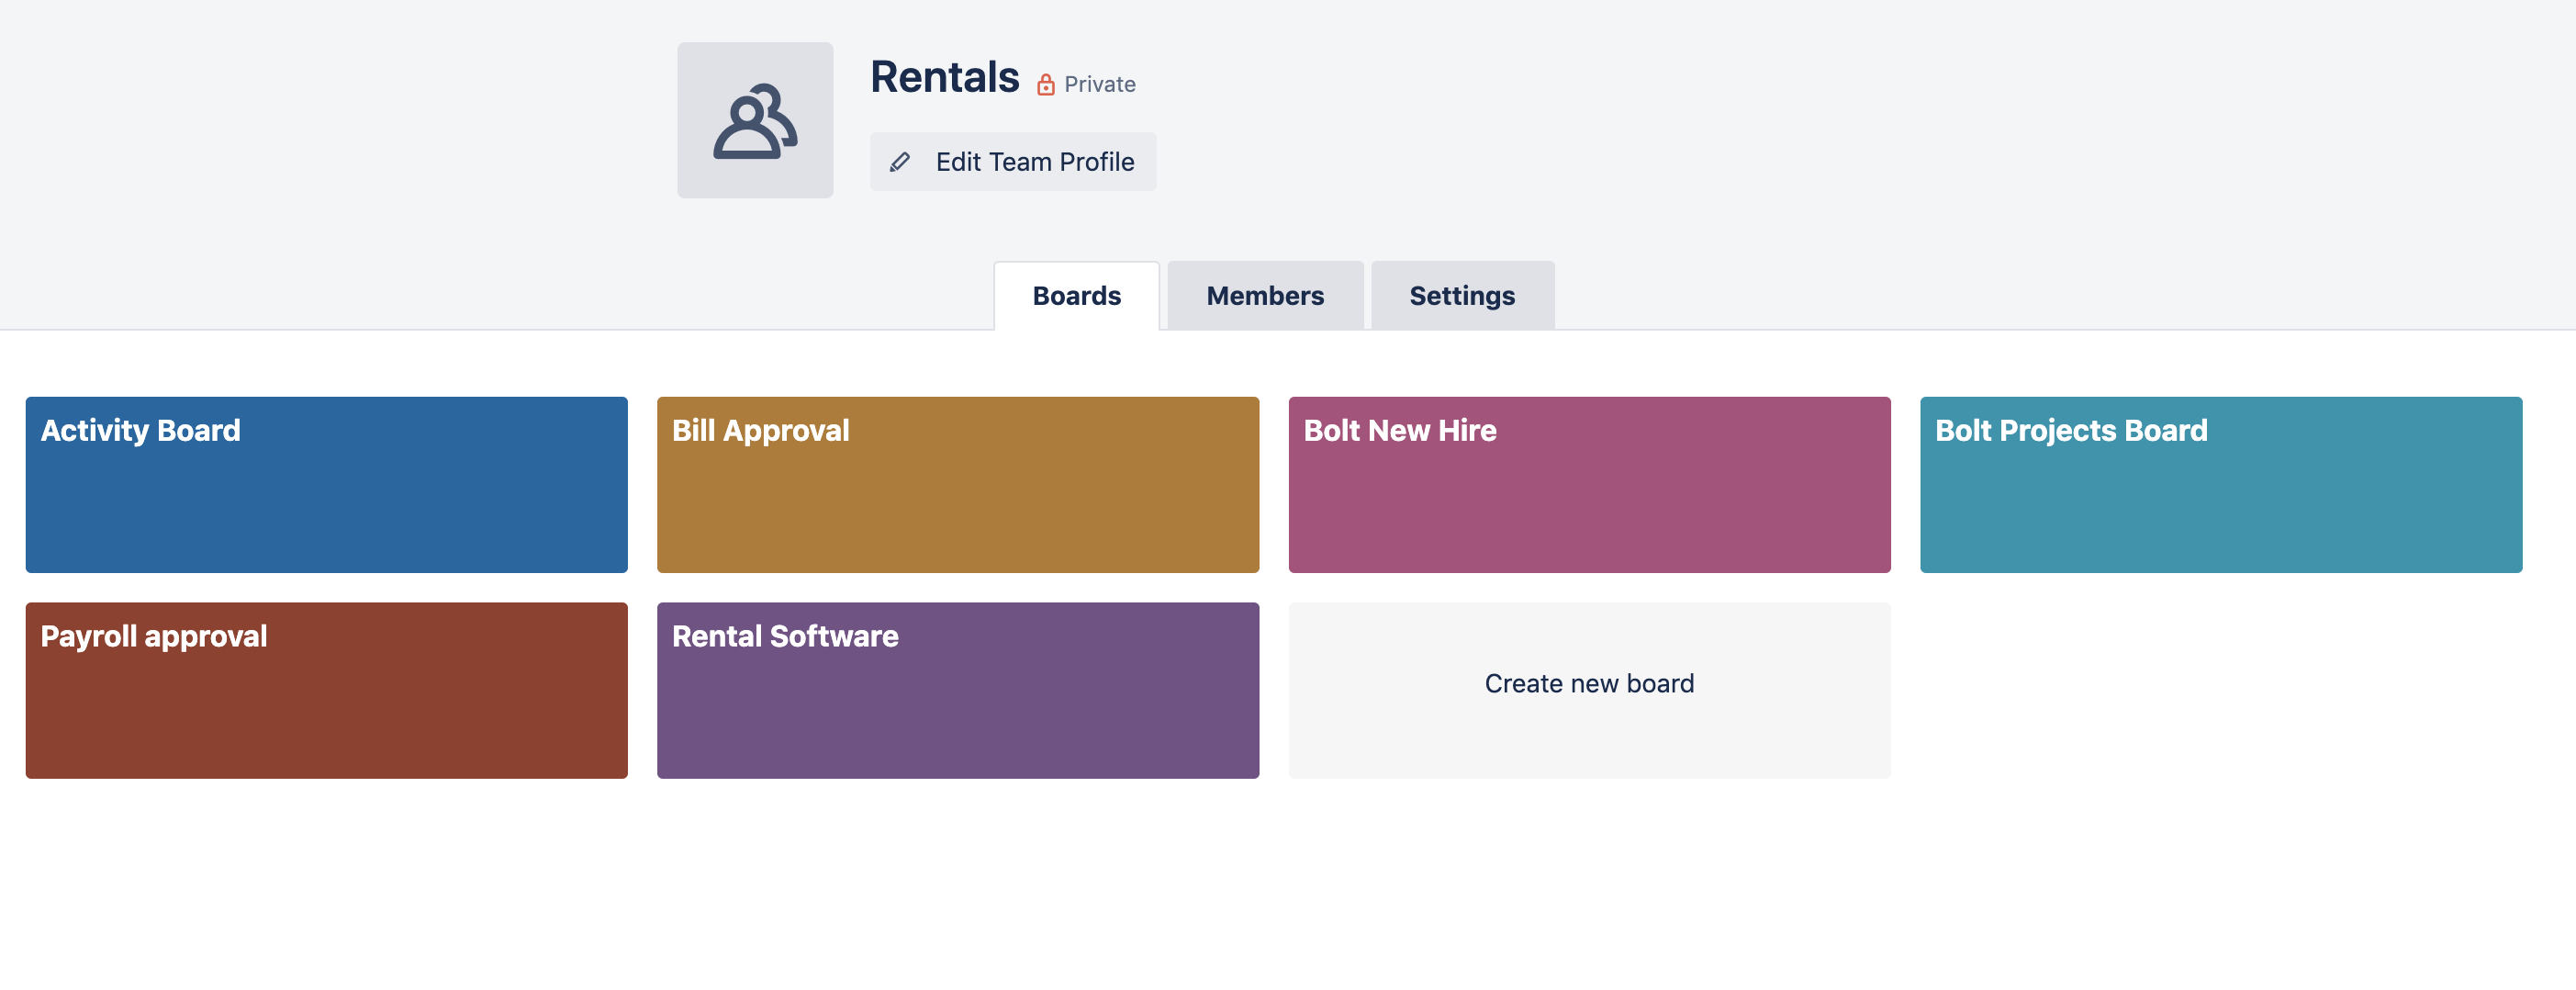Open the Payroll approval board
Image resolution: width=2576 pixels, height=990 pixels.
(326, 690)
